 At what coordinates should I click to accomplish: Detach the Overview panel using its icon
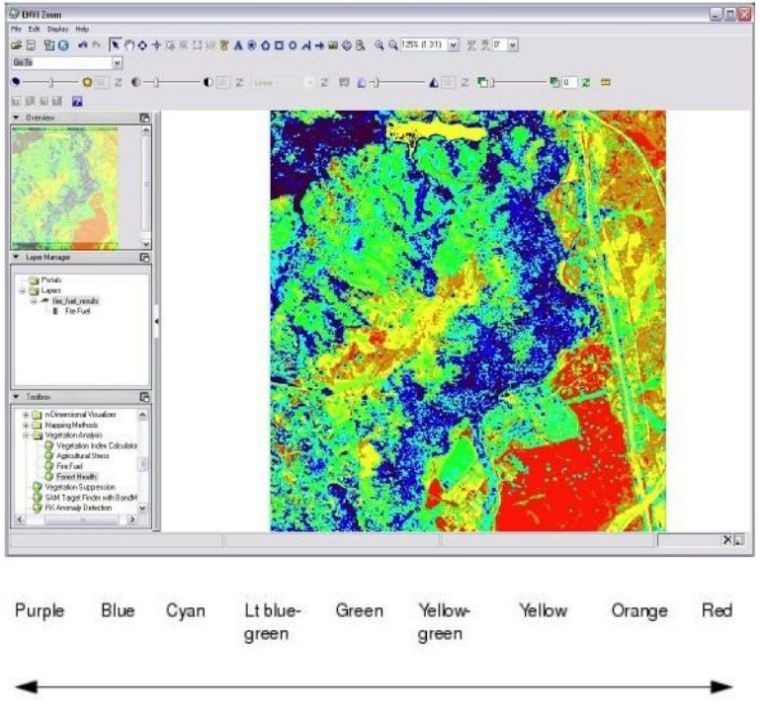[145, 118]
